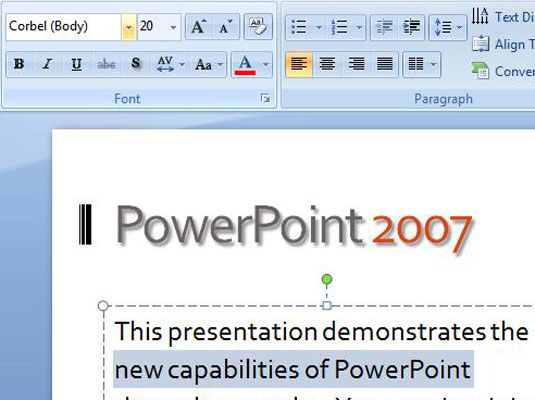535x400 pixels.
Task: Open the Line Spacing menu
Action: (x=448, y=27)
